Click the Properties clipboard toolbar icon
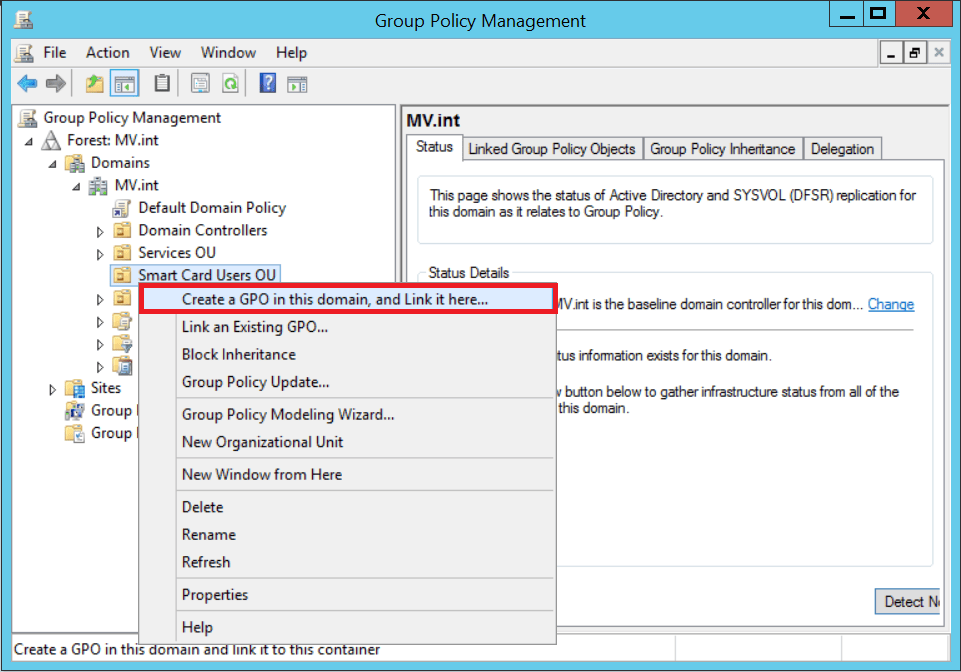This screenshot has height=672, width=961. (x=160, y=83)
